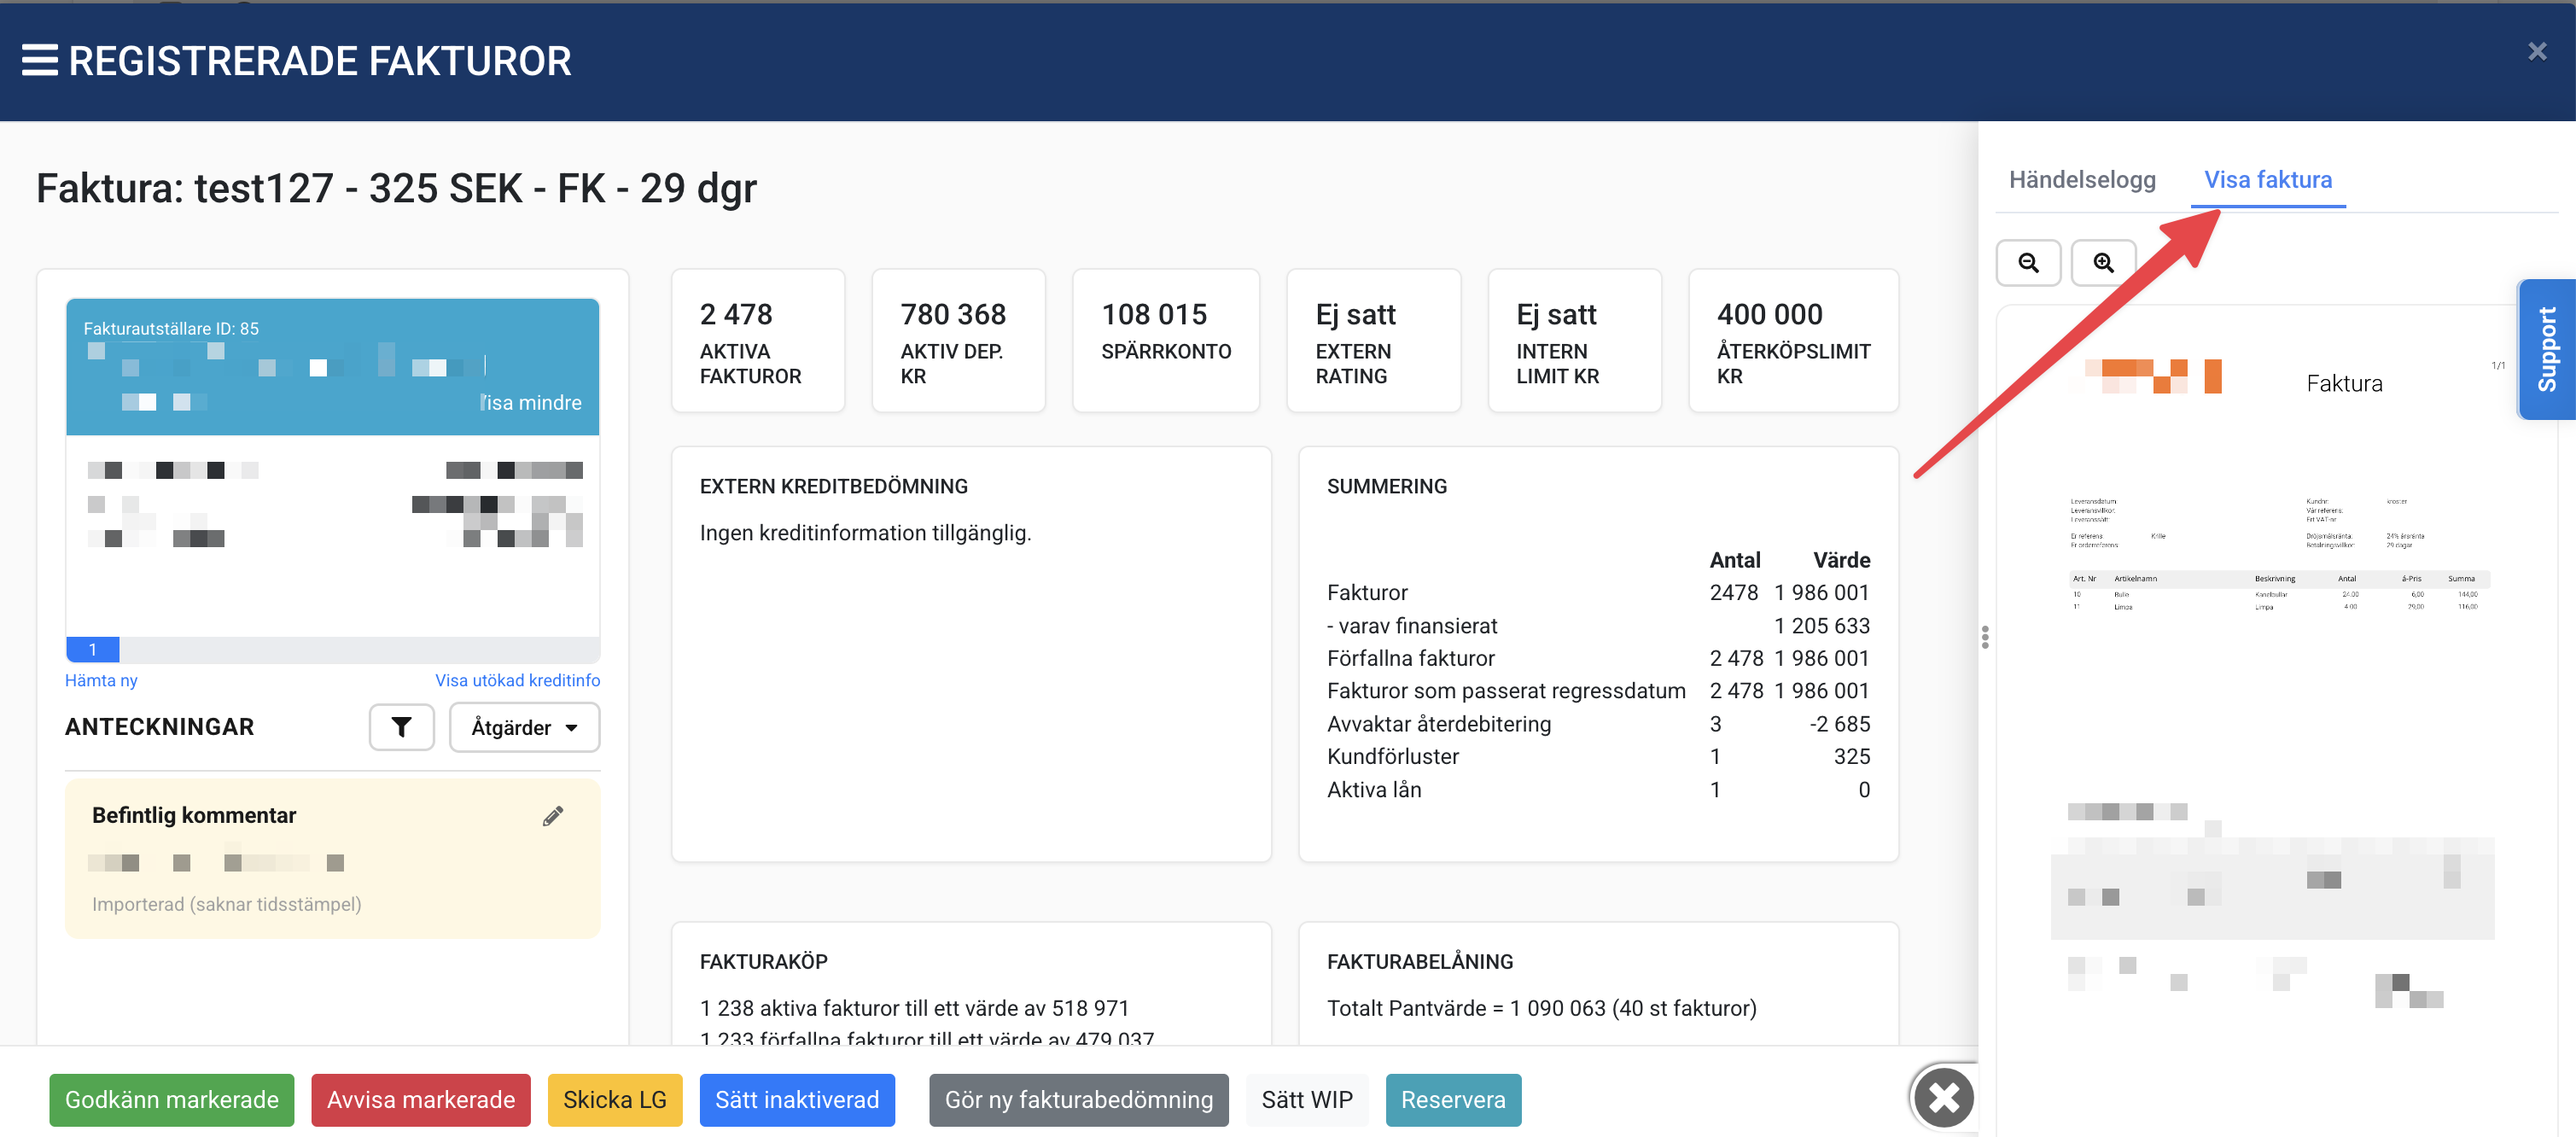Click the zoom out magnifier icon
2576x1137 pixels.
tap(2027, 263)
